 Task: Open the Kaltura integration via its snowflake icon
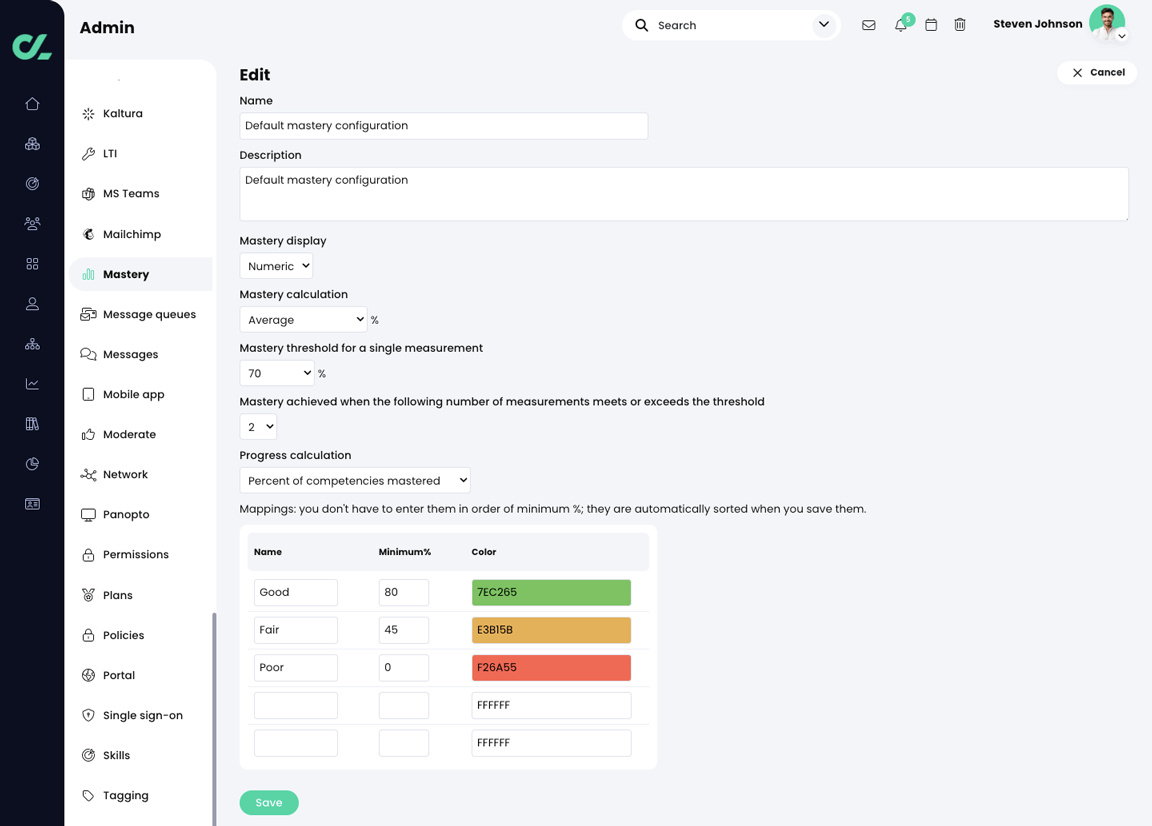coord(88,113)
